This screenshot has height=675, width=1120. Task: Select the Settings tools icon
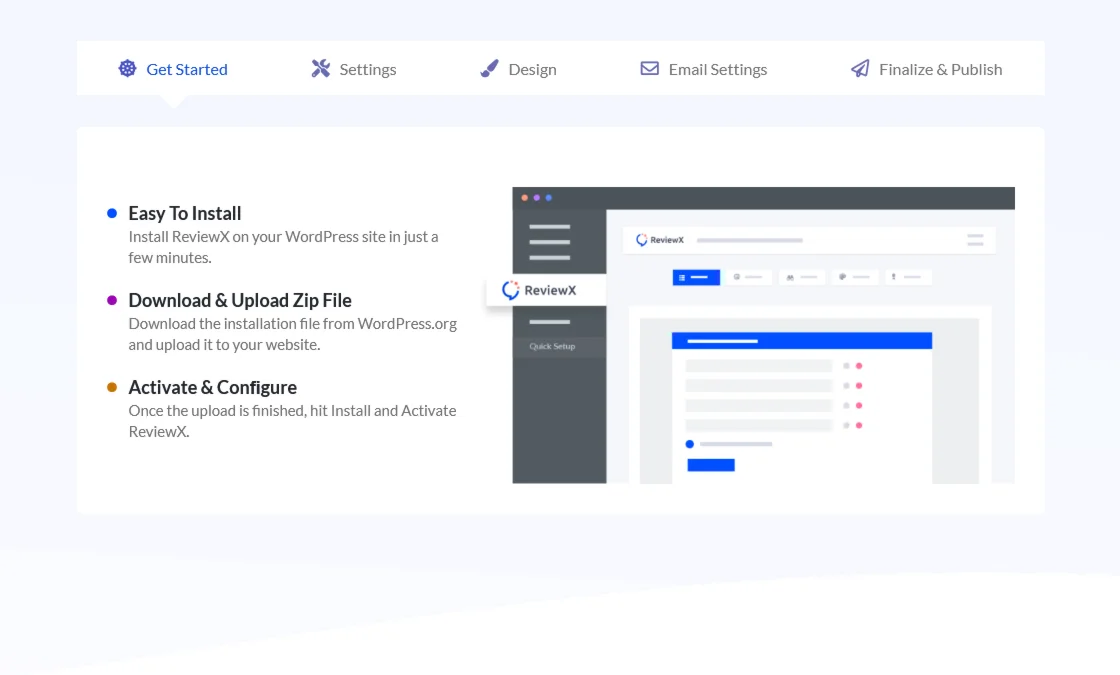(x=320, y=68)
